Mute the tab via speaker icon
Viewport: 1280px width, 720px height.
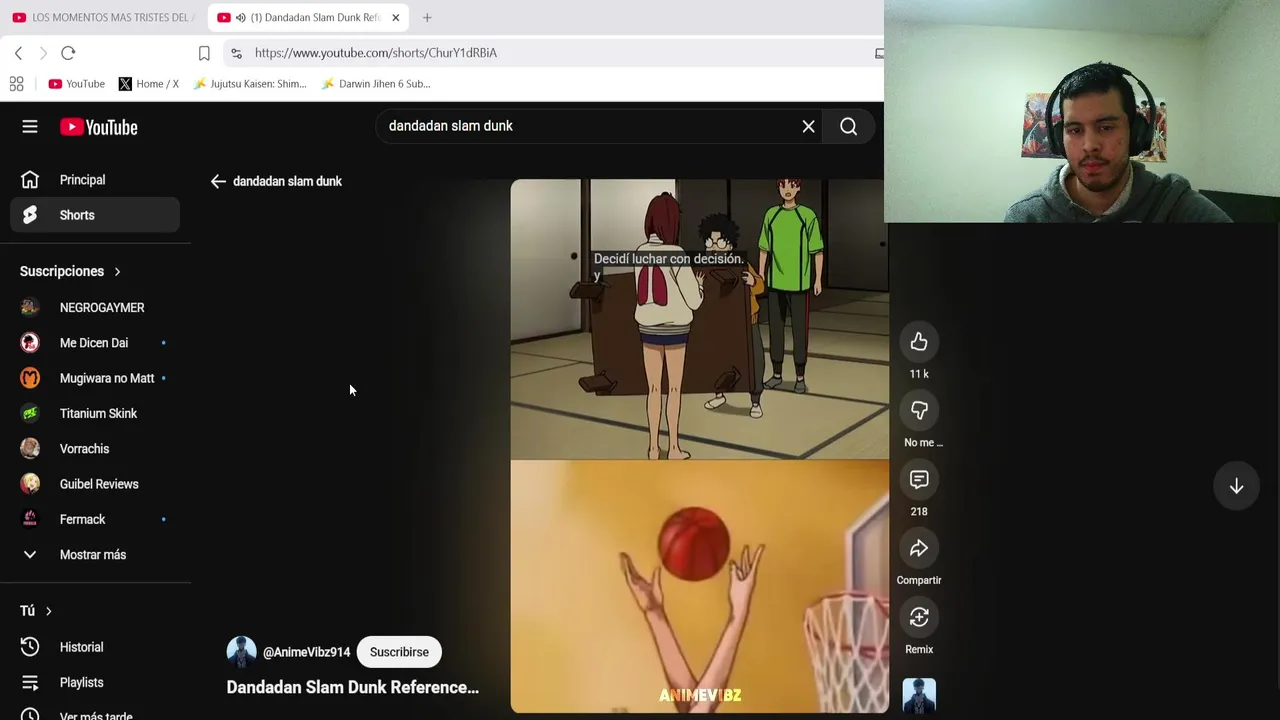[240, 17]
